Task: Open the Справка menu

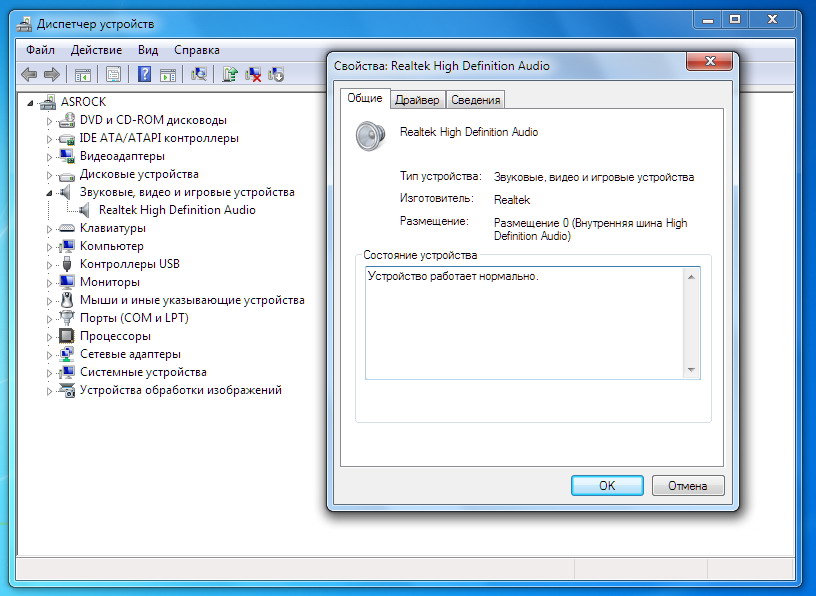Action: pyautogui.click(x=197, y=50)
